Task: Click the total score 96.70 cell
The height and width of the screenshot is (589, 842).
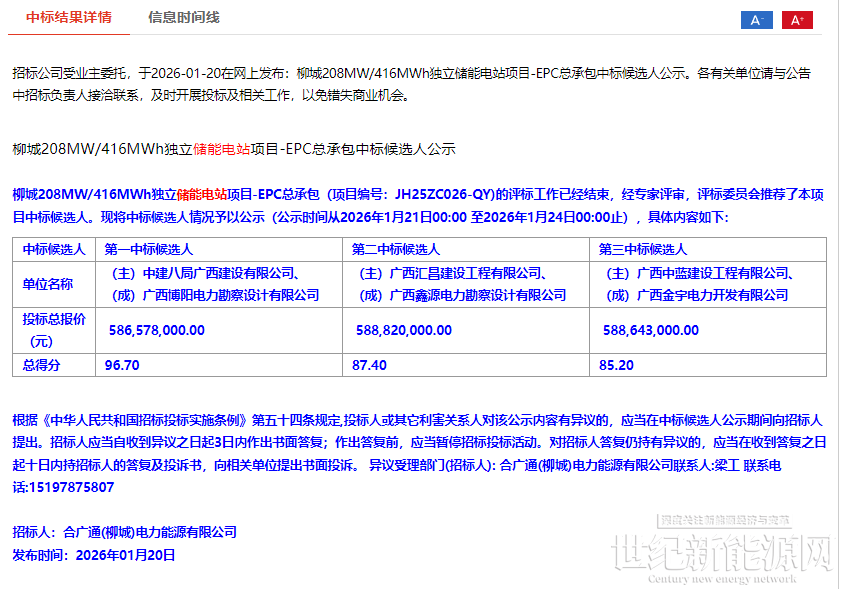Action: 122,366
